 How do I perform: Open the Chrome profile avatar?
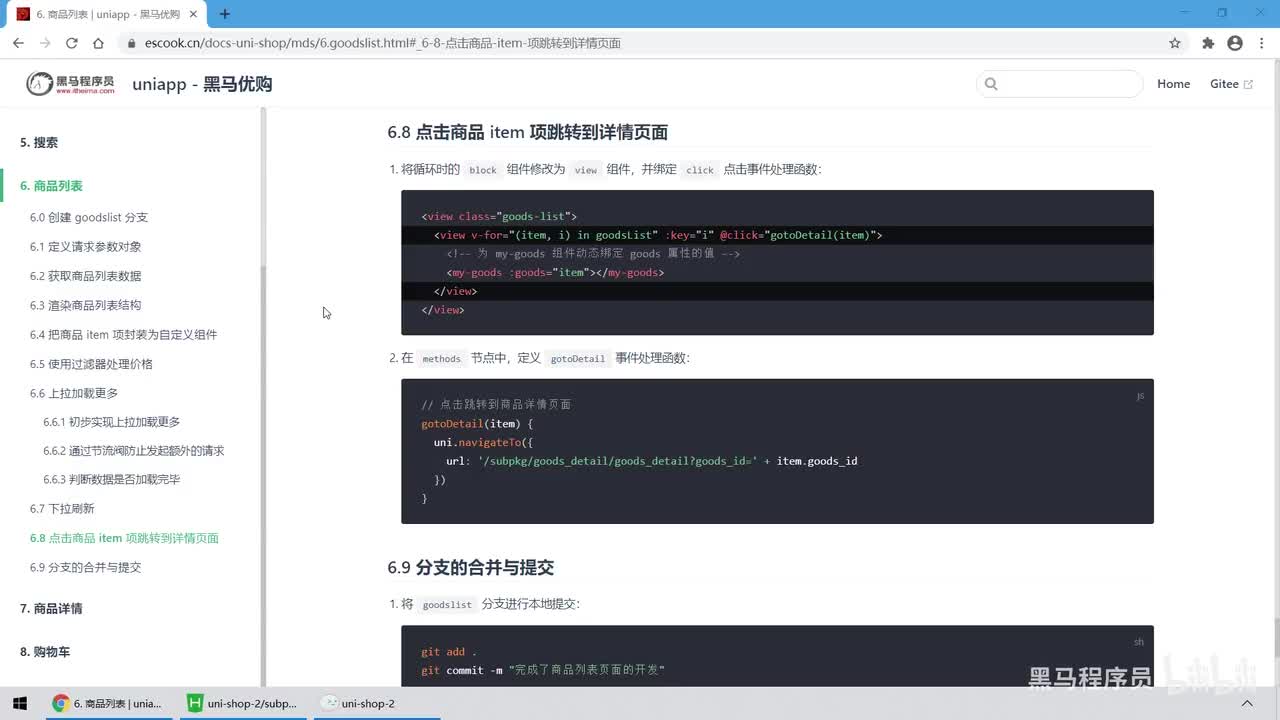(x=1235, y=43)
